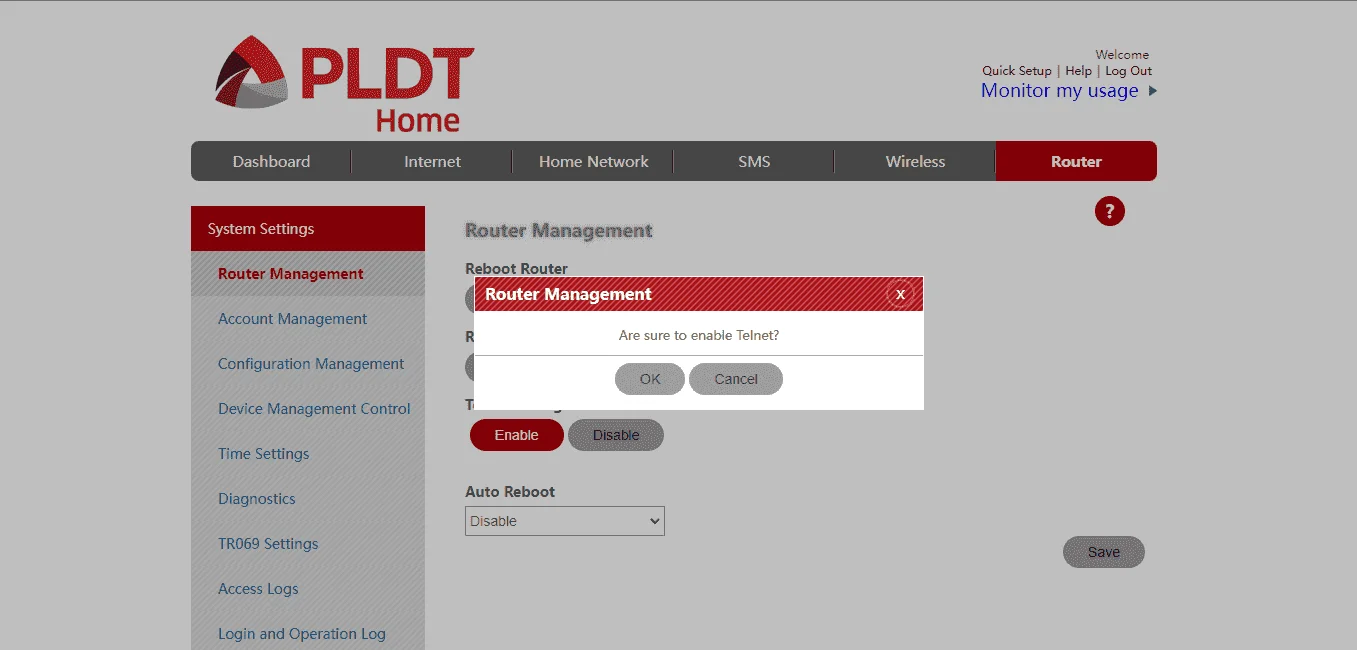This screenshot has height=650, width=1357.
Task: Click the PLDT Home logo
Action: click(x=344, y=85)
